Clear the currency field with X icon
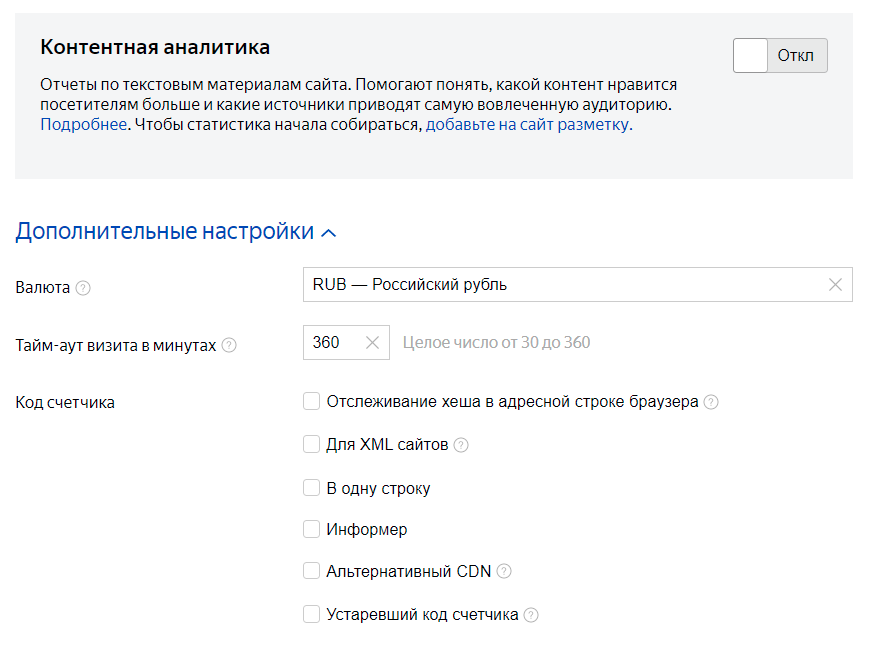The height and width of the screenshot is (663, 872). point(835,285)
